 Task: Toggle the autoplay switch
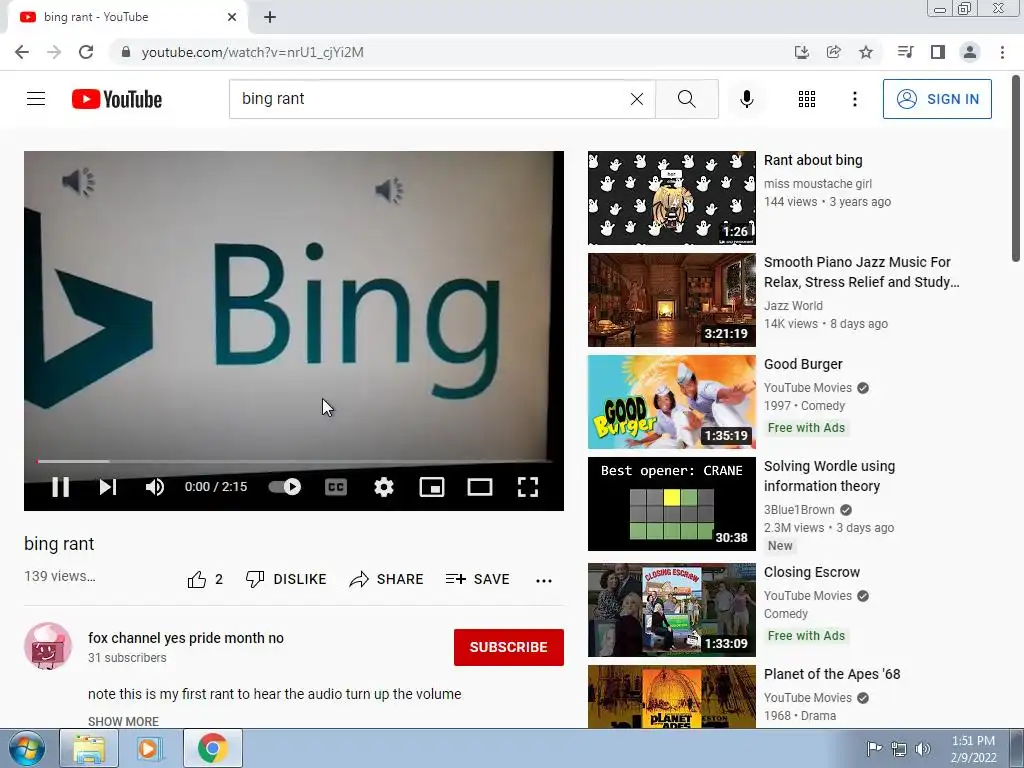point(285,487)
